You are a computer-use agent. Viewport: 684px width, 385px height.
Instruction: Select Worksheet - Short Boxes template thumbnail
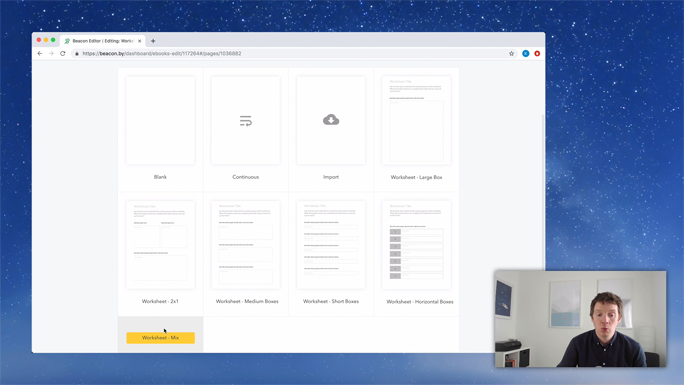tap(331, 245)
